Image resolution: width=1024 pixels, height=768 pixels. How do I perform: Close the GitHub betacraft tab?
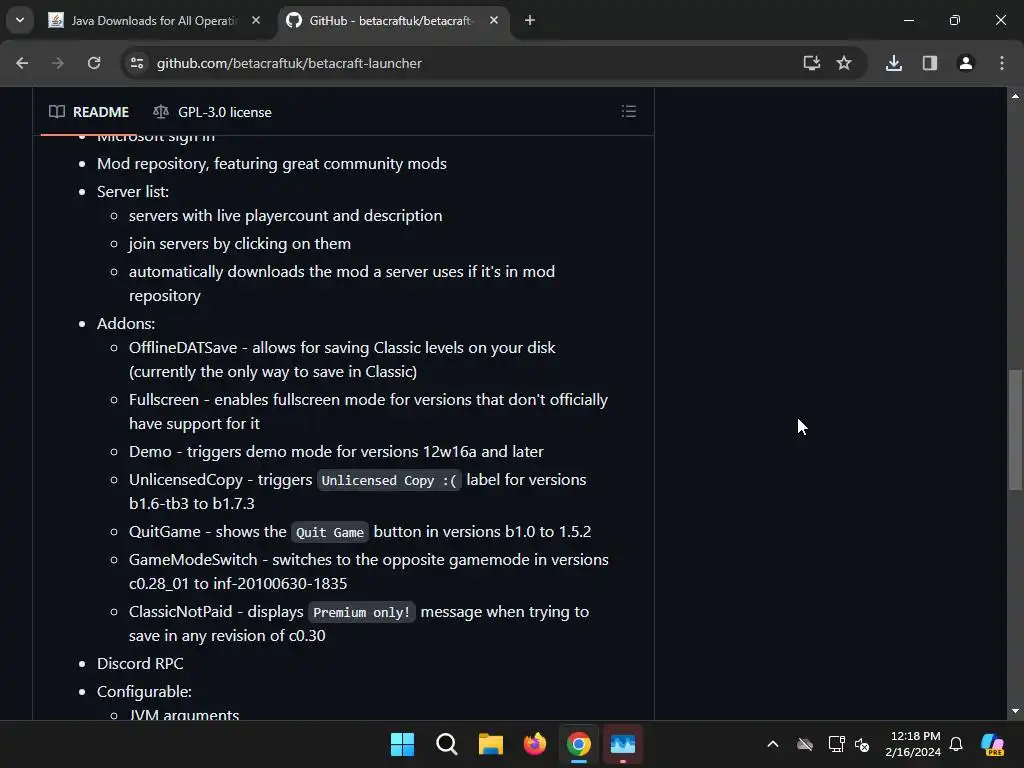click(x=494, y=20)
